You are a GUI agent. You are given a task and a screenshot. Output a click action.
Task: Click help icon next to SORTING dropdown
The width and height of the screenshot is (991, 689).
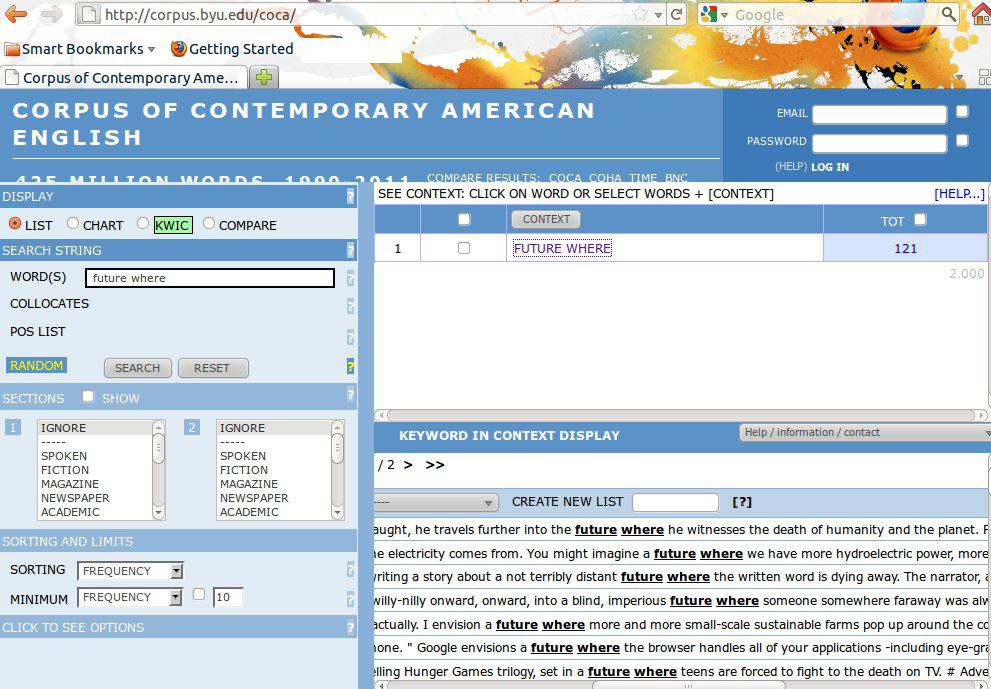click(x=350, y=570)
